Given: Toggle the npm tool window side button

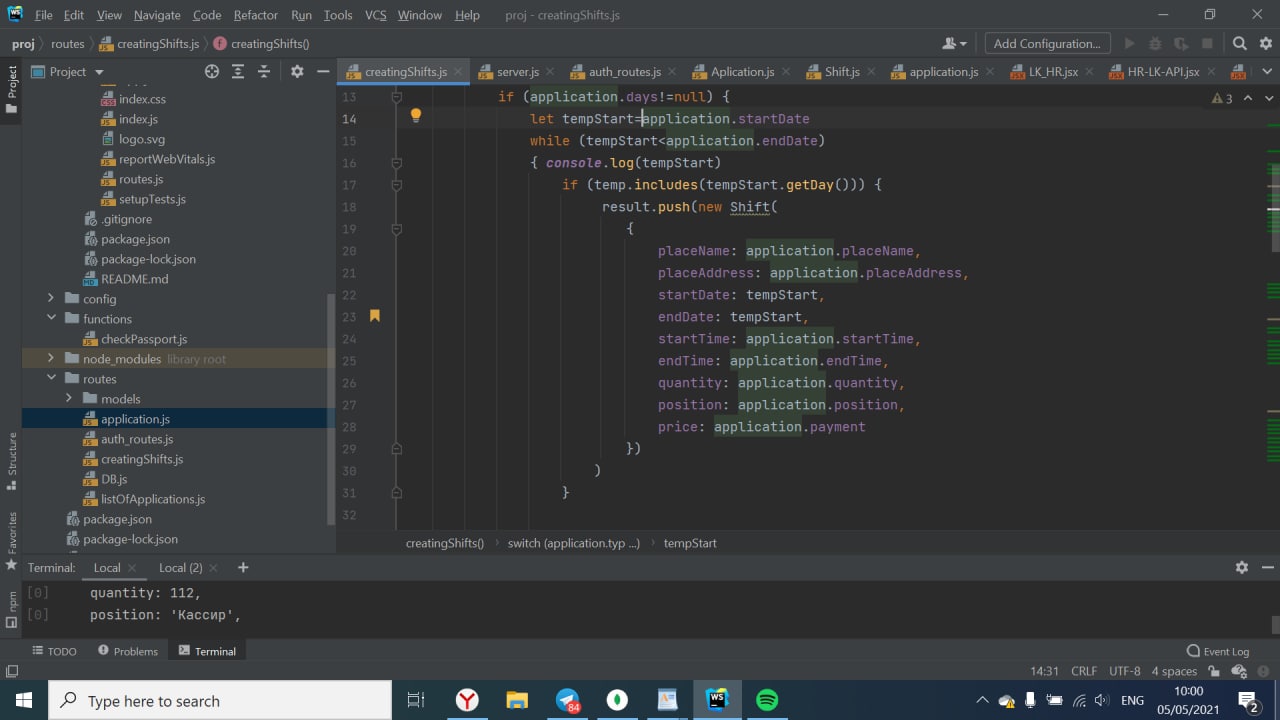Looking at the screenshot, I should 11,608.
